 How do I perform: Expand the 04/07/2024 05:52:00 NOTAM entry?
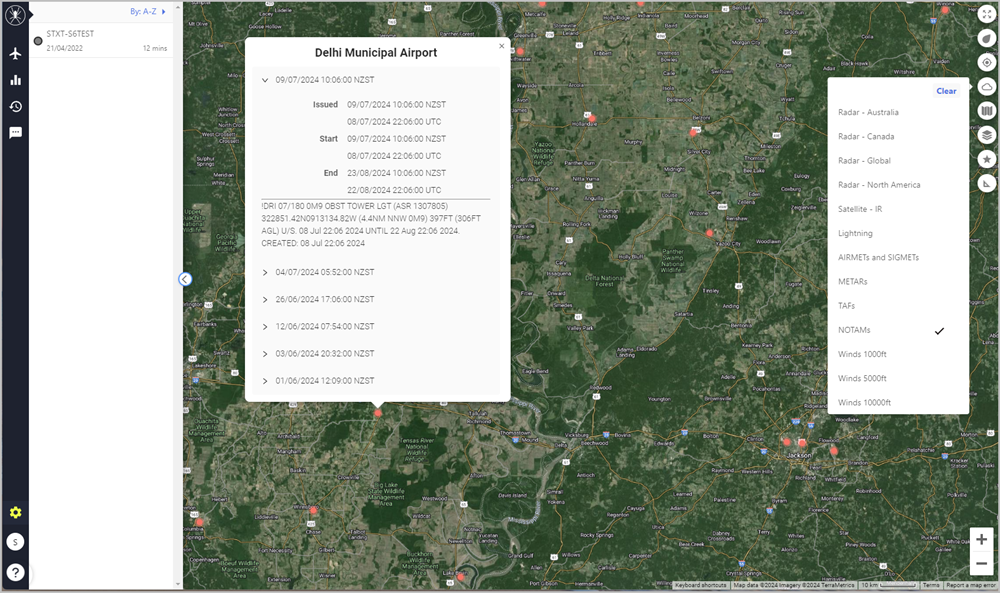point(265,272)
